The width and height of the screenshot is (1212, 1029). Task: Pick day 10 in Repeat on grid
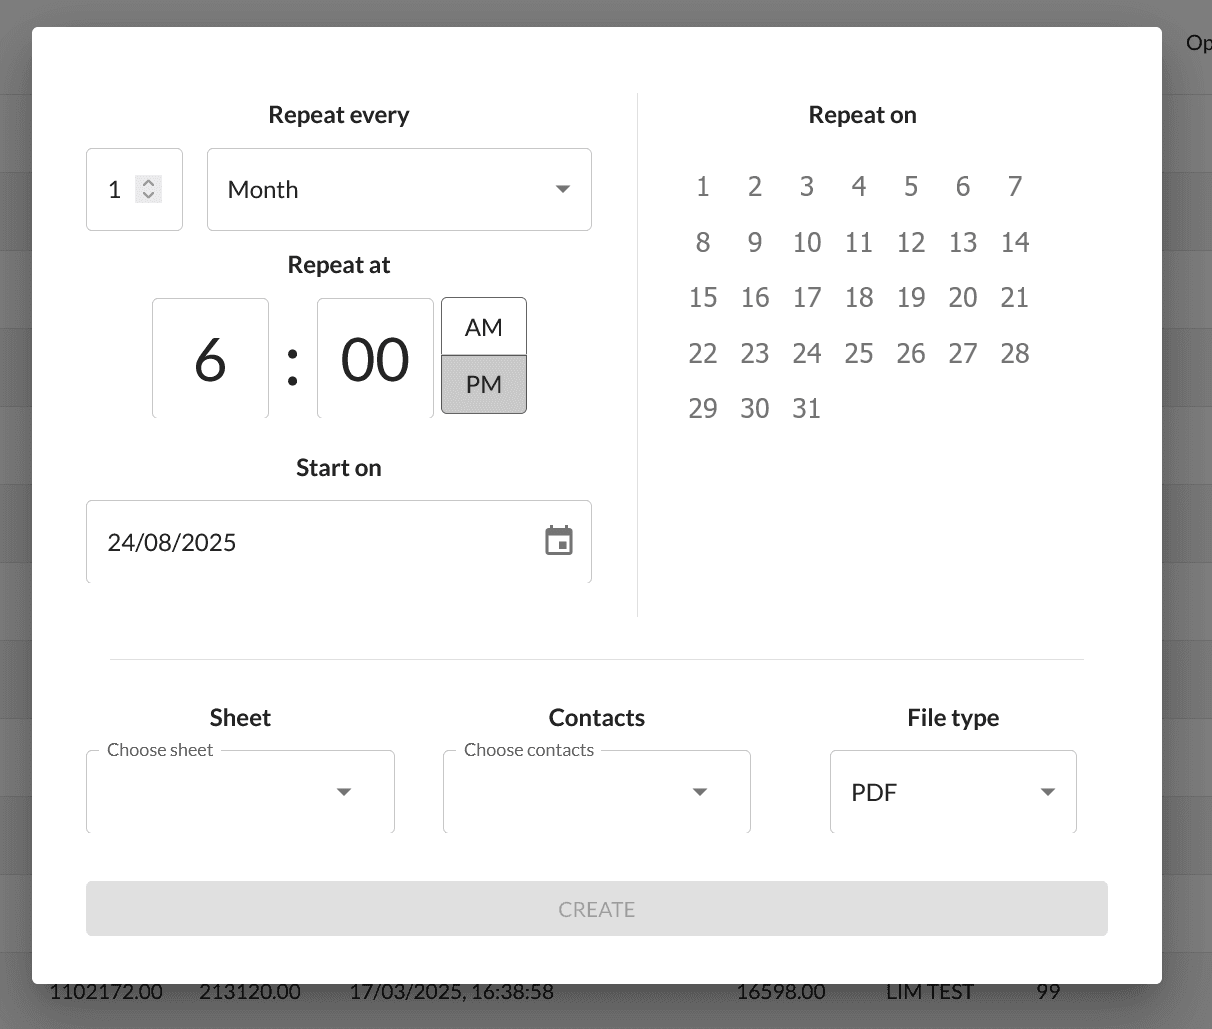(x=806, y=243)
